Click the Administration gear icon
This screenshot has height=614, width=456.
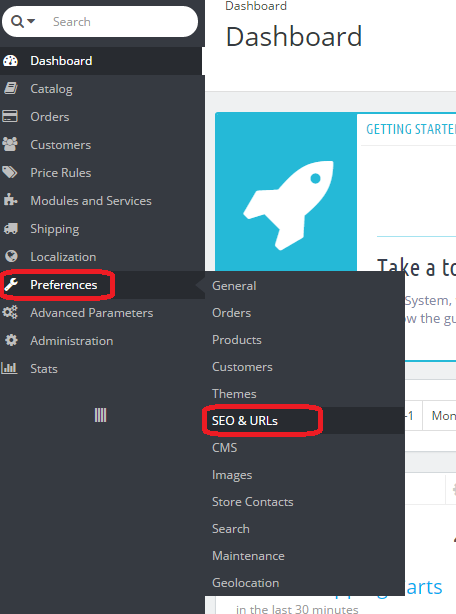tap(11, 340)
